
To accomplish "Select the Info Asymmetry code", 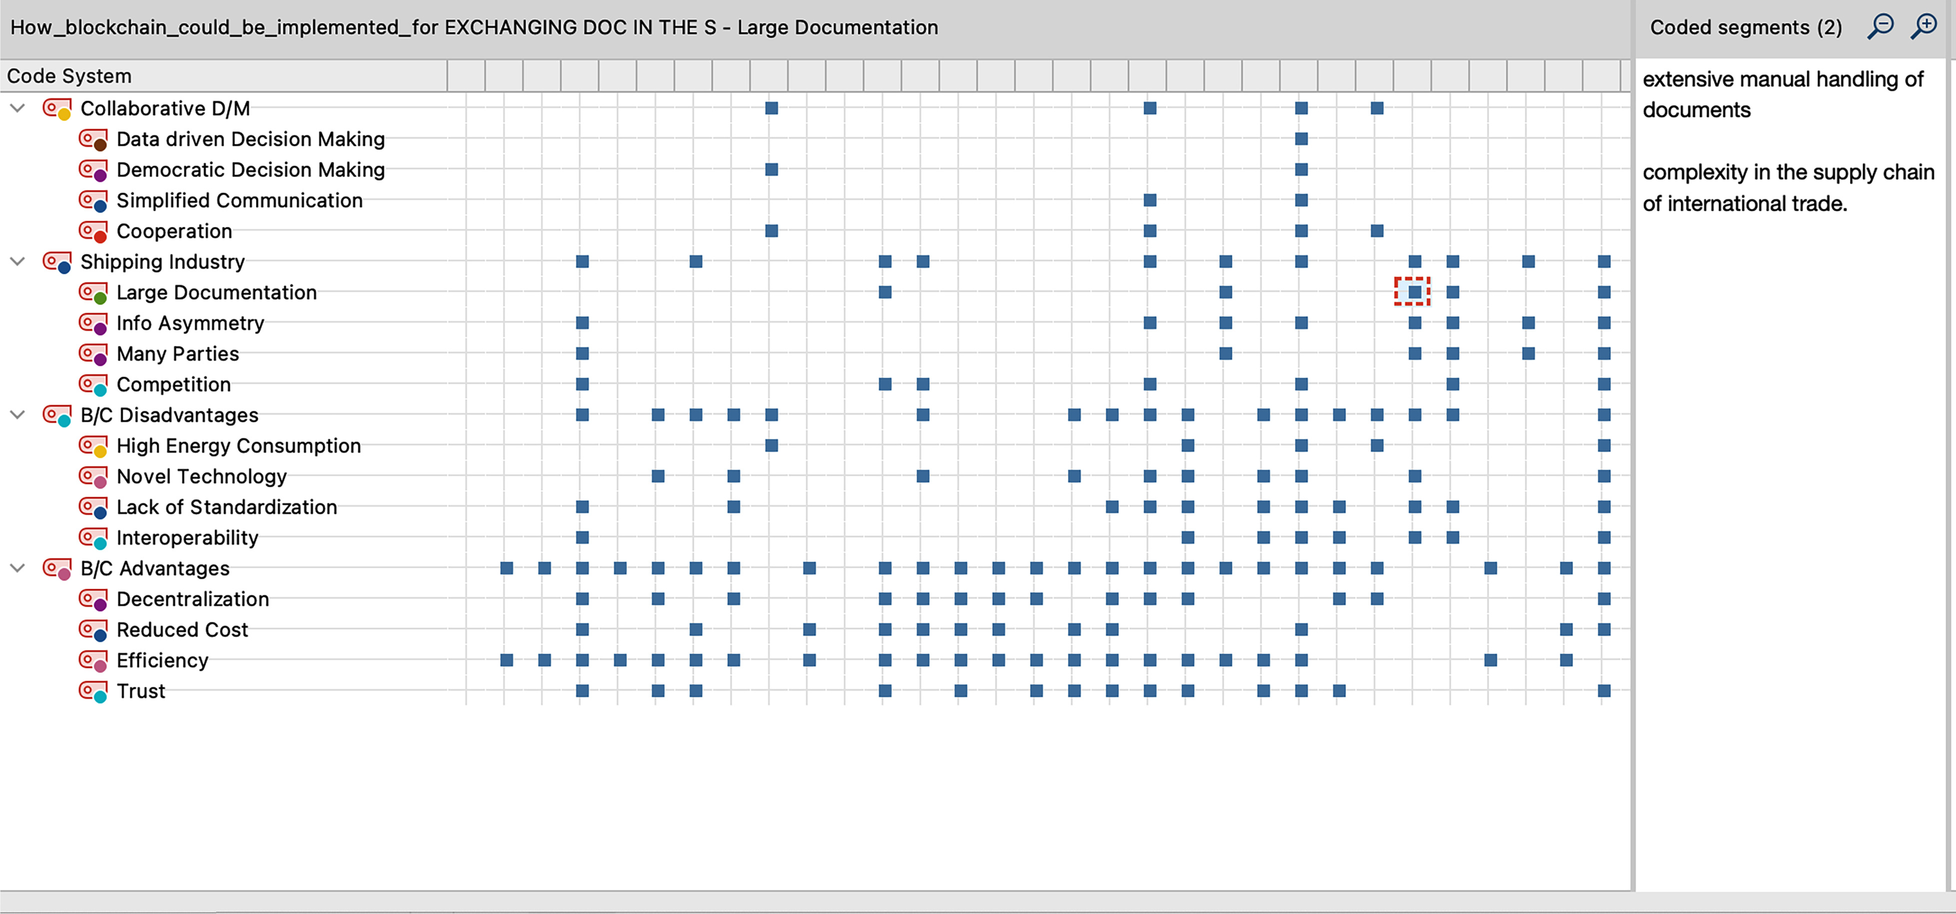I will point(190,323).
